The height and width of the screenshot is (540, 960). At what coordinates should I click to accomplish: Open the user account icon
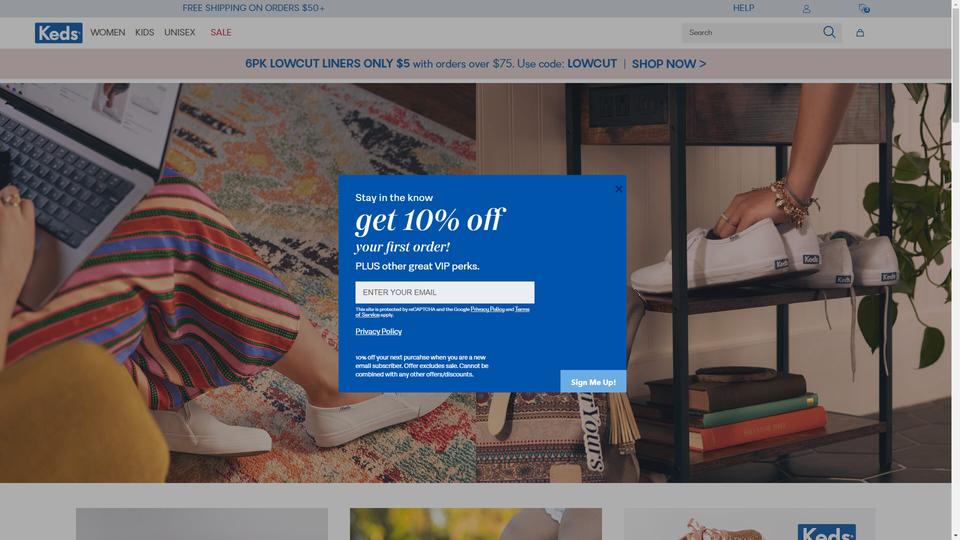(x=806, y=9)
